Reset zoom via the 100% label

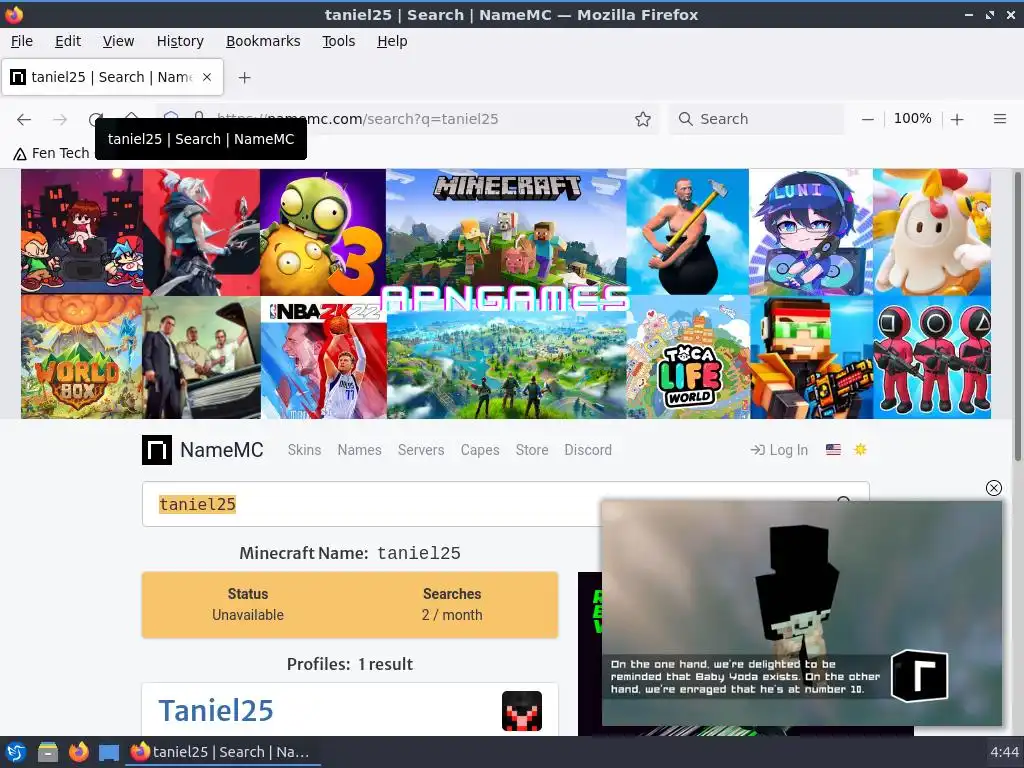point(912,118)
